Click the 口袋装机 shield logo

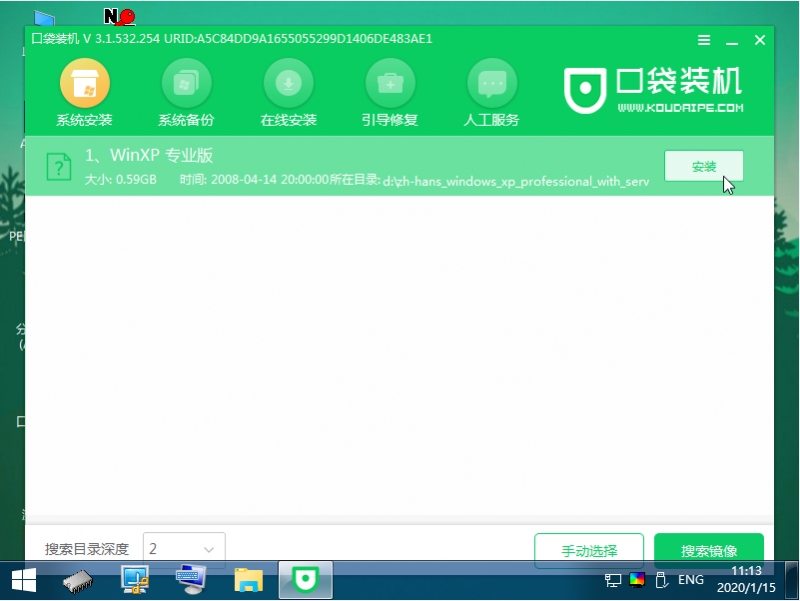point(585,88)
